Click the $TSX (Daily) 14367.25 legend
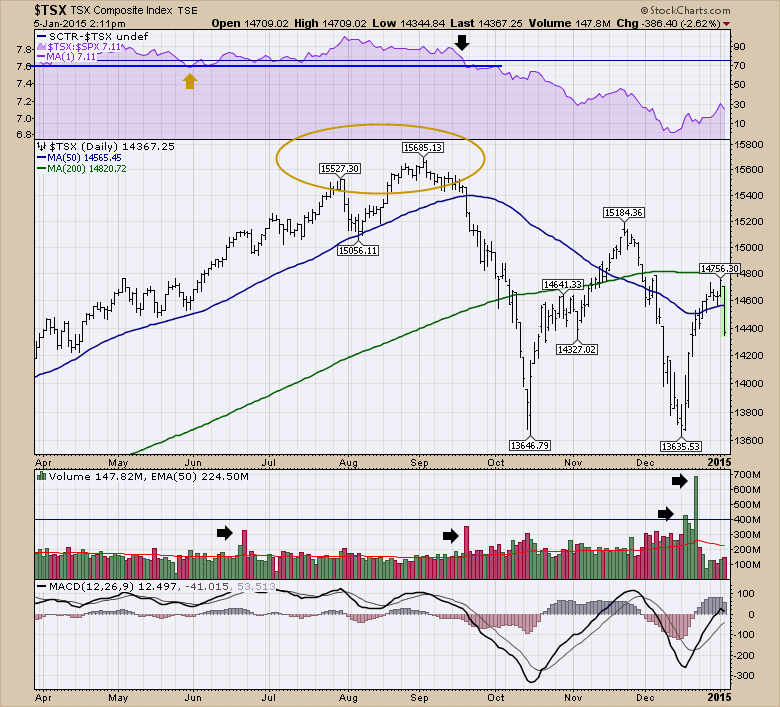Viewport: 780px width, 707px height. coord(106,146)
